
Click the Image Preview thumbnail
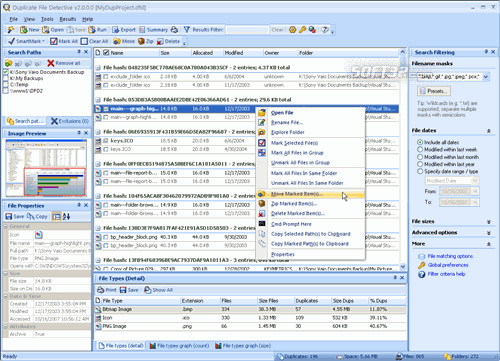[46, 168]
